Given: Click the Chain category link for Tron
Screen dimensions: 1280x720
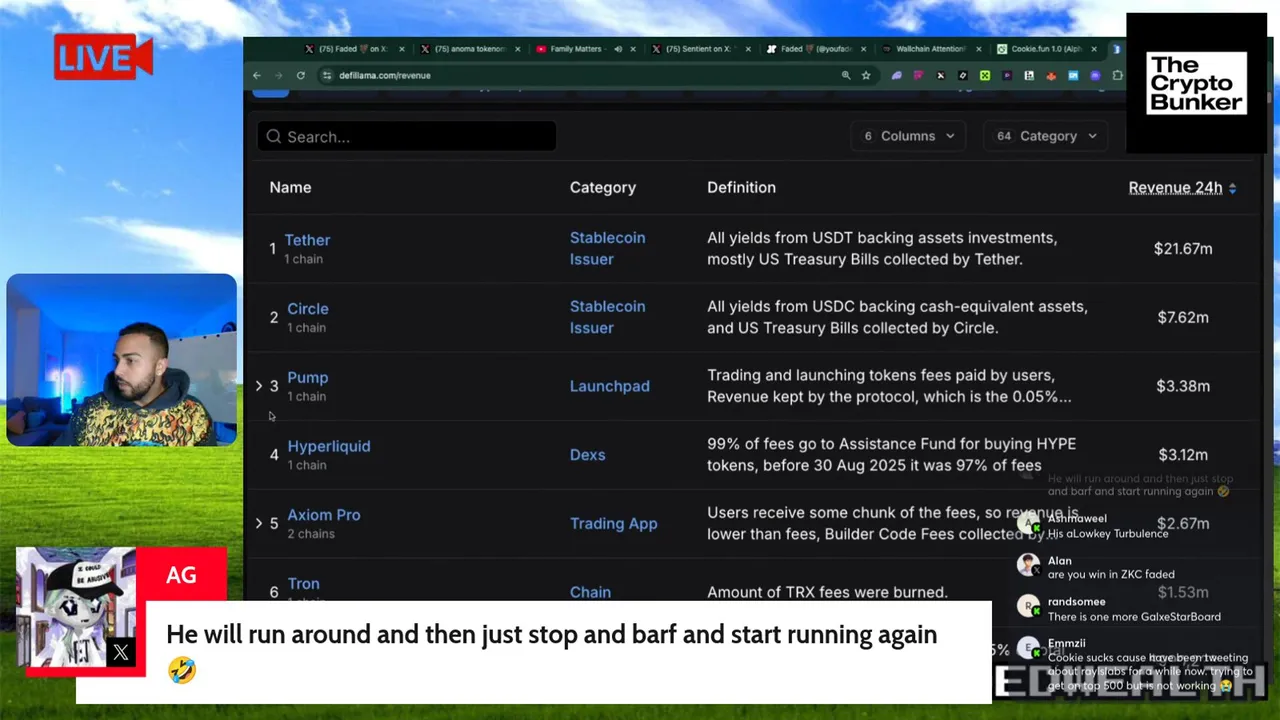Looking at the screenshot, I should [590, 592].
